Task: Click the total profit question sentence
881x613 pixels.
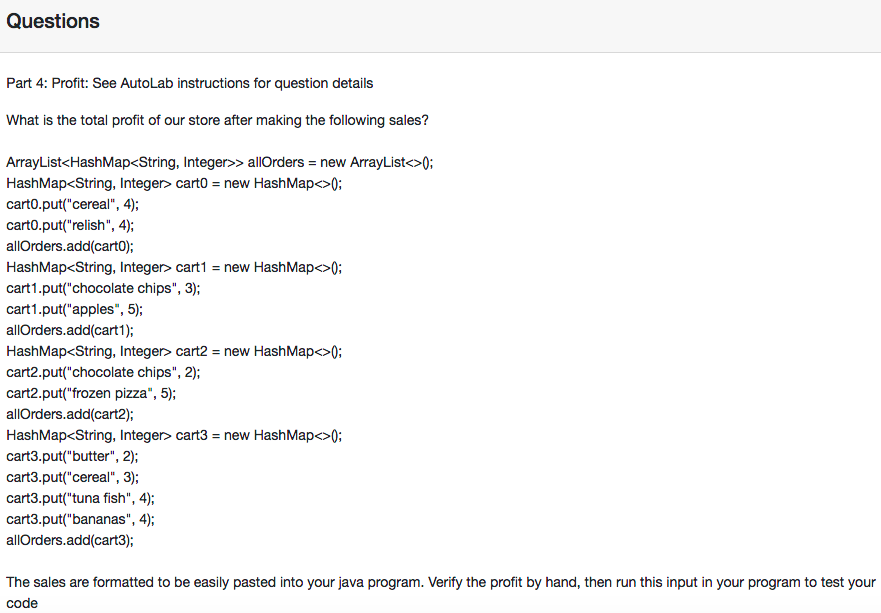Action: coord(217,121)
